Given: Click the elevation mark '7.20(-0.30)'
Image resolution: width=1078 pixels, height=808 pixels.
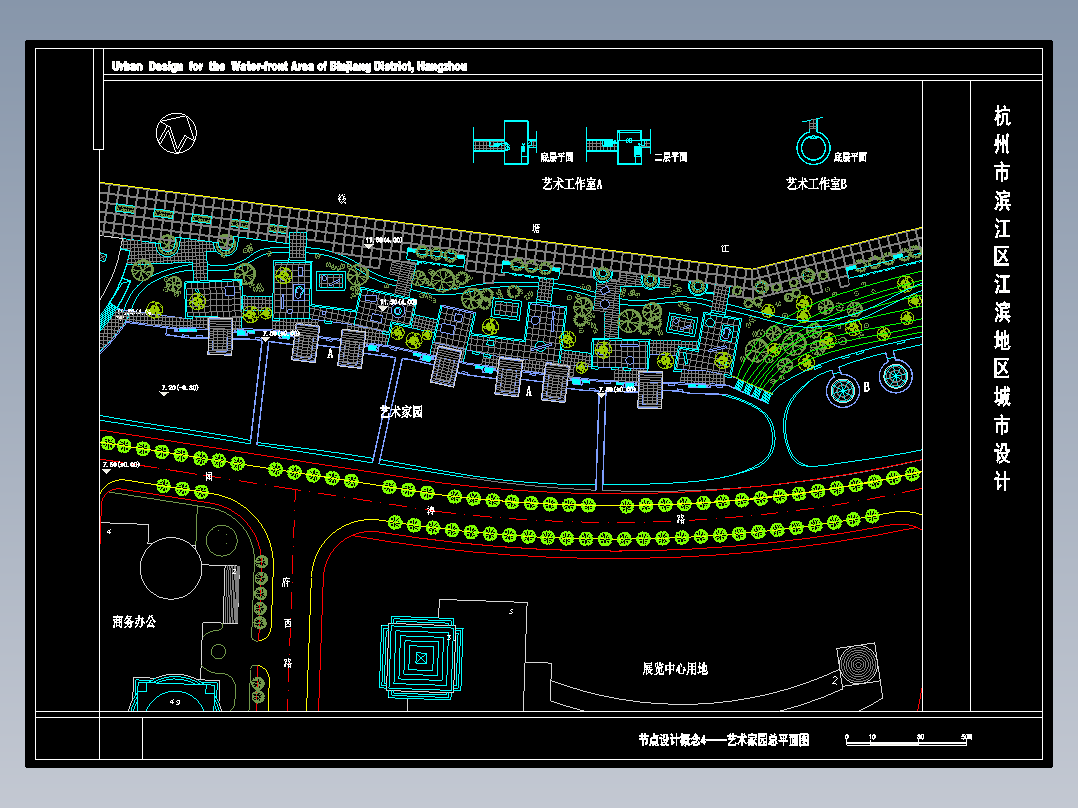Looking at the screenshot, I should point(179,388).
